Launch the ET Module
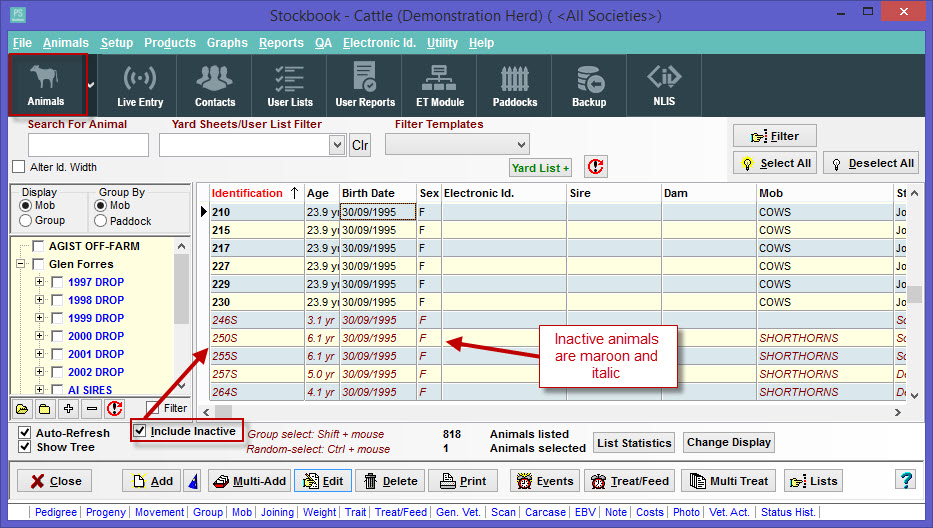 point(440,86)
